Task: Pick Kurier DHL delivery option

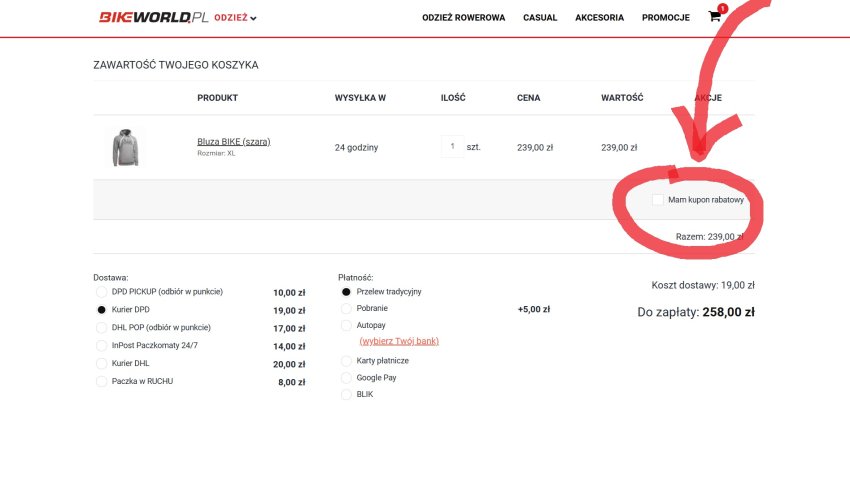Action: coord(101,364)
